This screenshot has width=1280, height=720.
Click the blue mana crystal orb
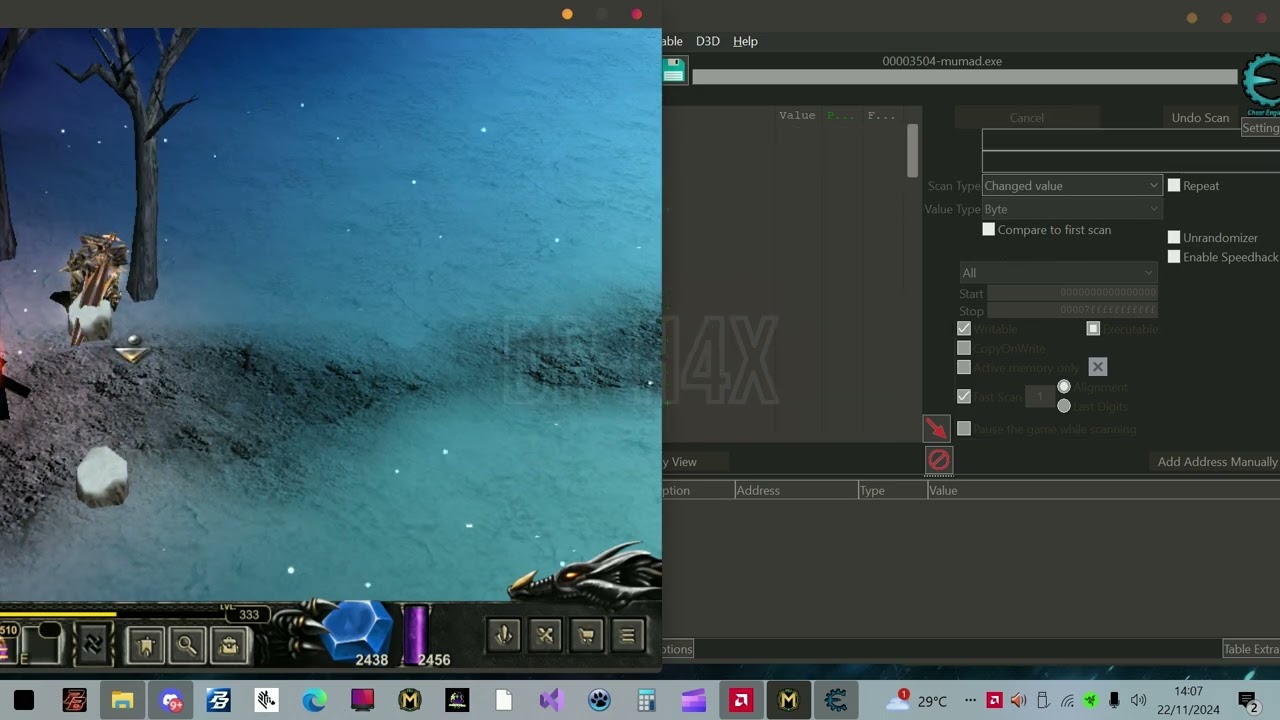pyautogui.click(x=358, y=629)
